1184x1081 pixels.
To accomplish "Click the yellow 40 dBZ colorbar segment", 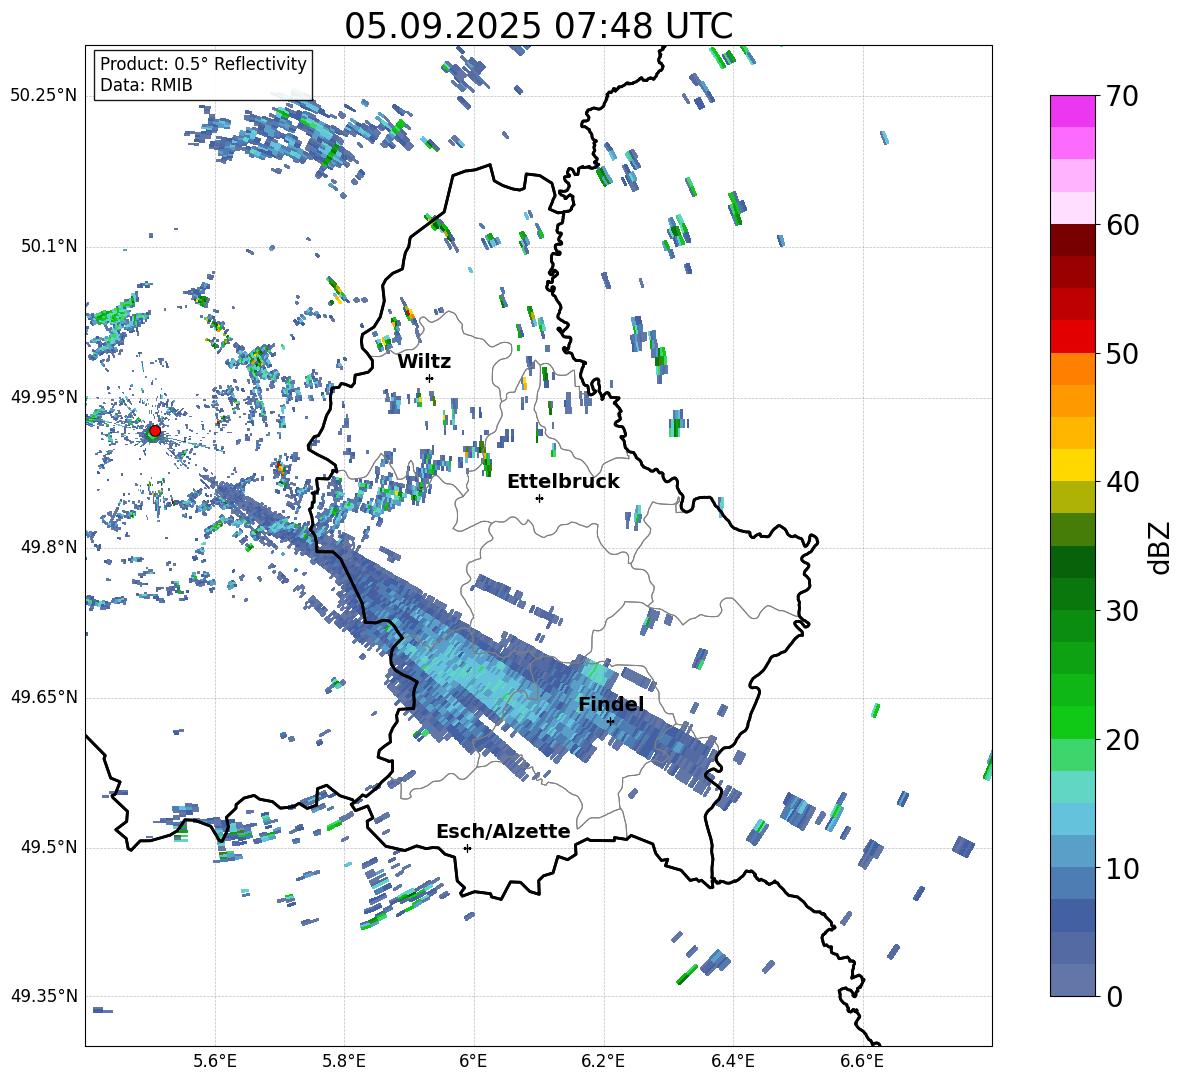I will click(1072, 465).
